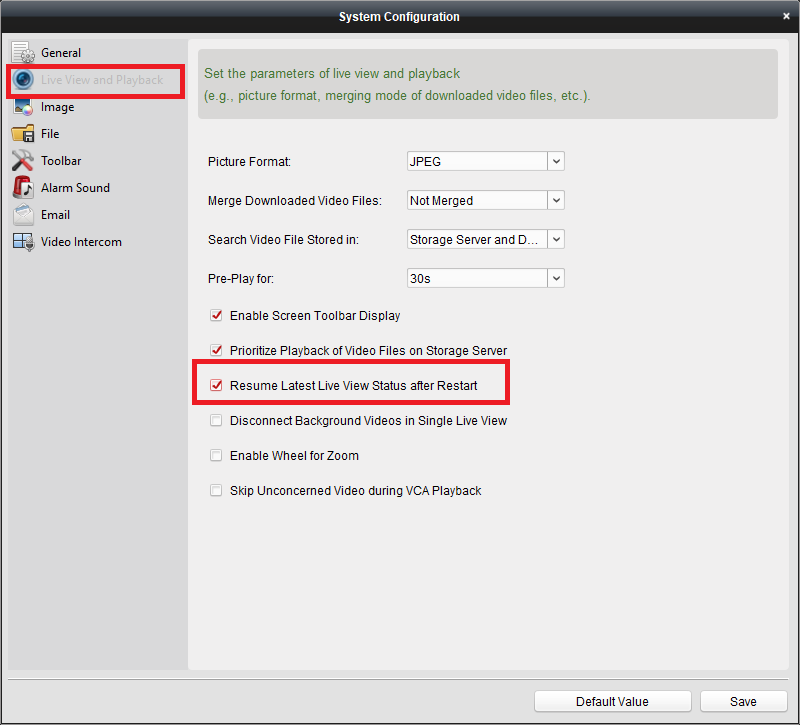This screenshot has width=800, height=725.
Task: Click the Image settings icon
Action: 23,107
